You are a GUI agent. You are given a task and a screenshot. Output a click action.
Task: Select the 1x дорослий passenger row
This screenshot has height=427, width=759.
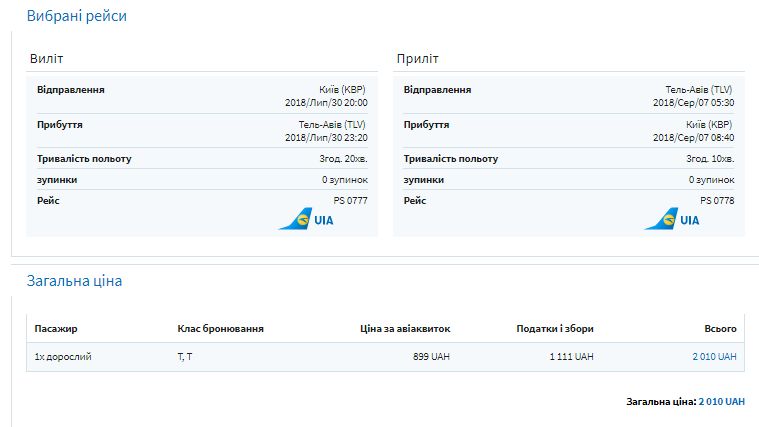[x=63, y=357]
